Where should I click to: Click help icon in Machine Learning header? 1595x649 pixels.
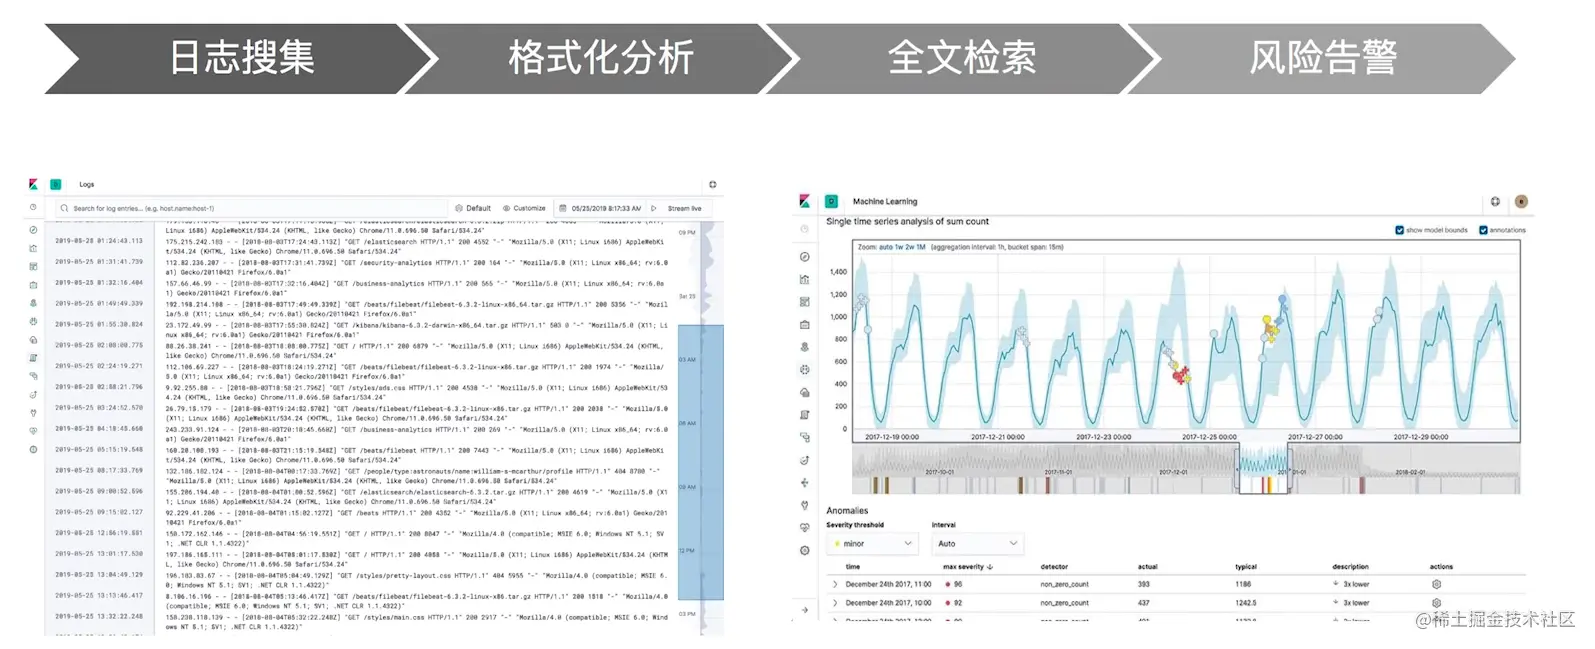[x=1495, y=201]
